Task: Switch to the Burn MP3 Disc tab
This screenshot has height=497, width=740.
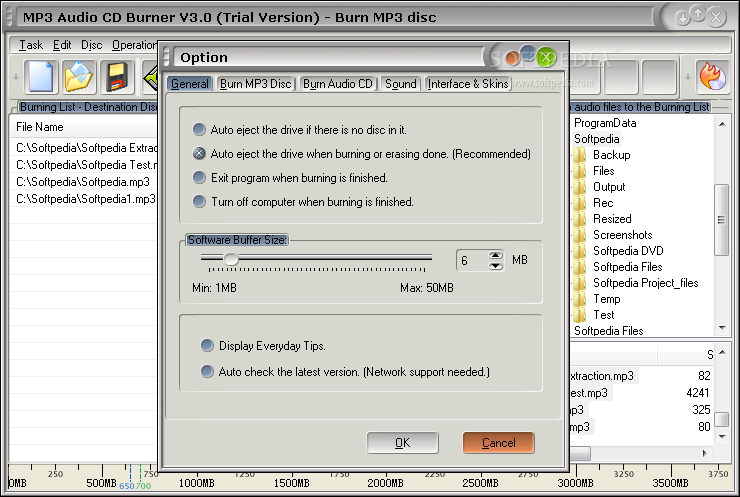Action: [x=255, y=84]
